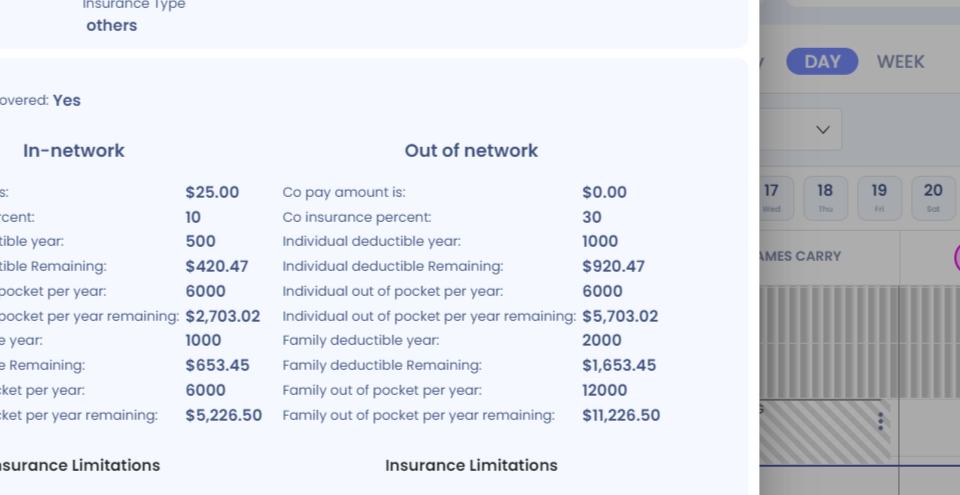960x495 pixels.
Task: Select date 19 Fri
Action: click(879, 198)
